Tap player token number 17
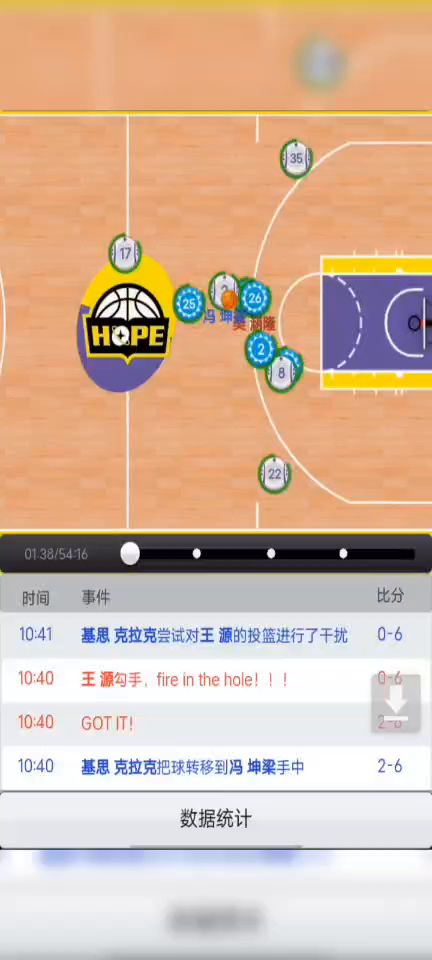The height and width of the screenshot is (960, 432). [x=125, y=253]
